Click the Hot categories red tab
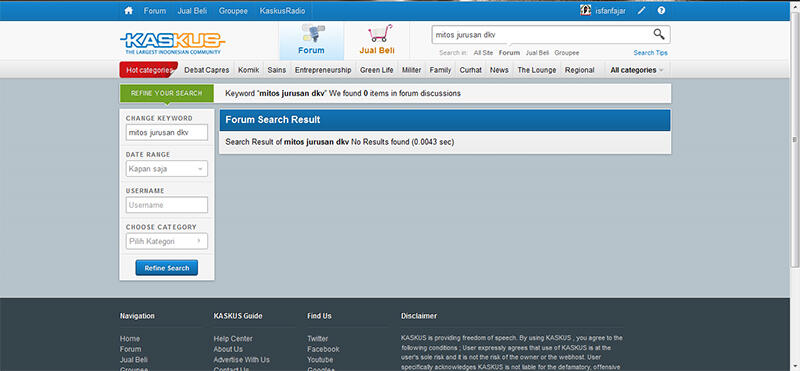 pyautogui.click(x=148, y=70)
